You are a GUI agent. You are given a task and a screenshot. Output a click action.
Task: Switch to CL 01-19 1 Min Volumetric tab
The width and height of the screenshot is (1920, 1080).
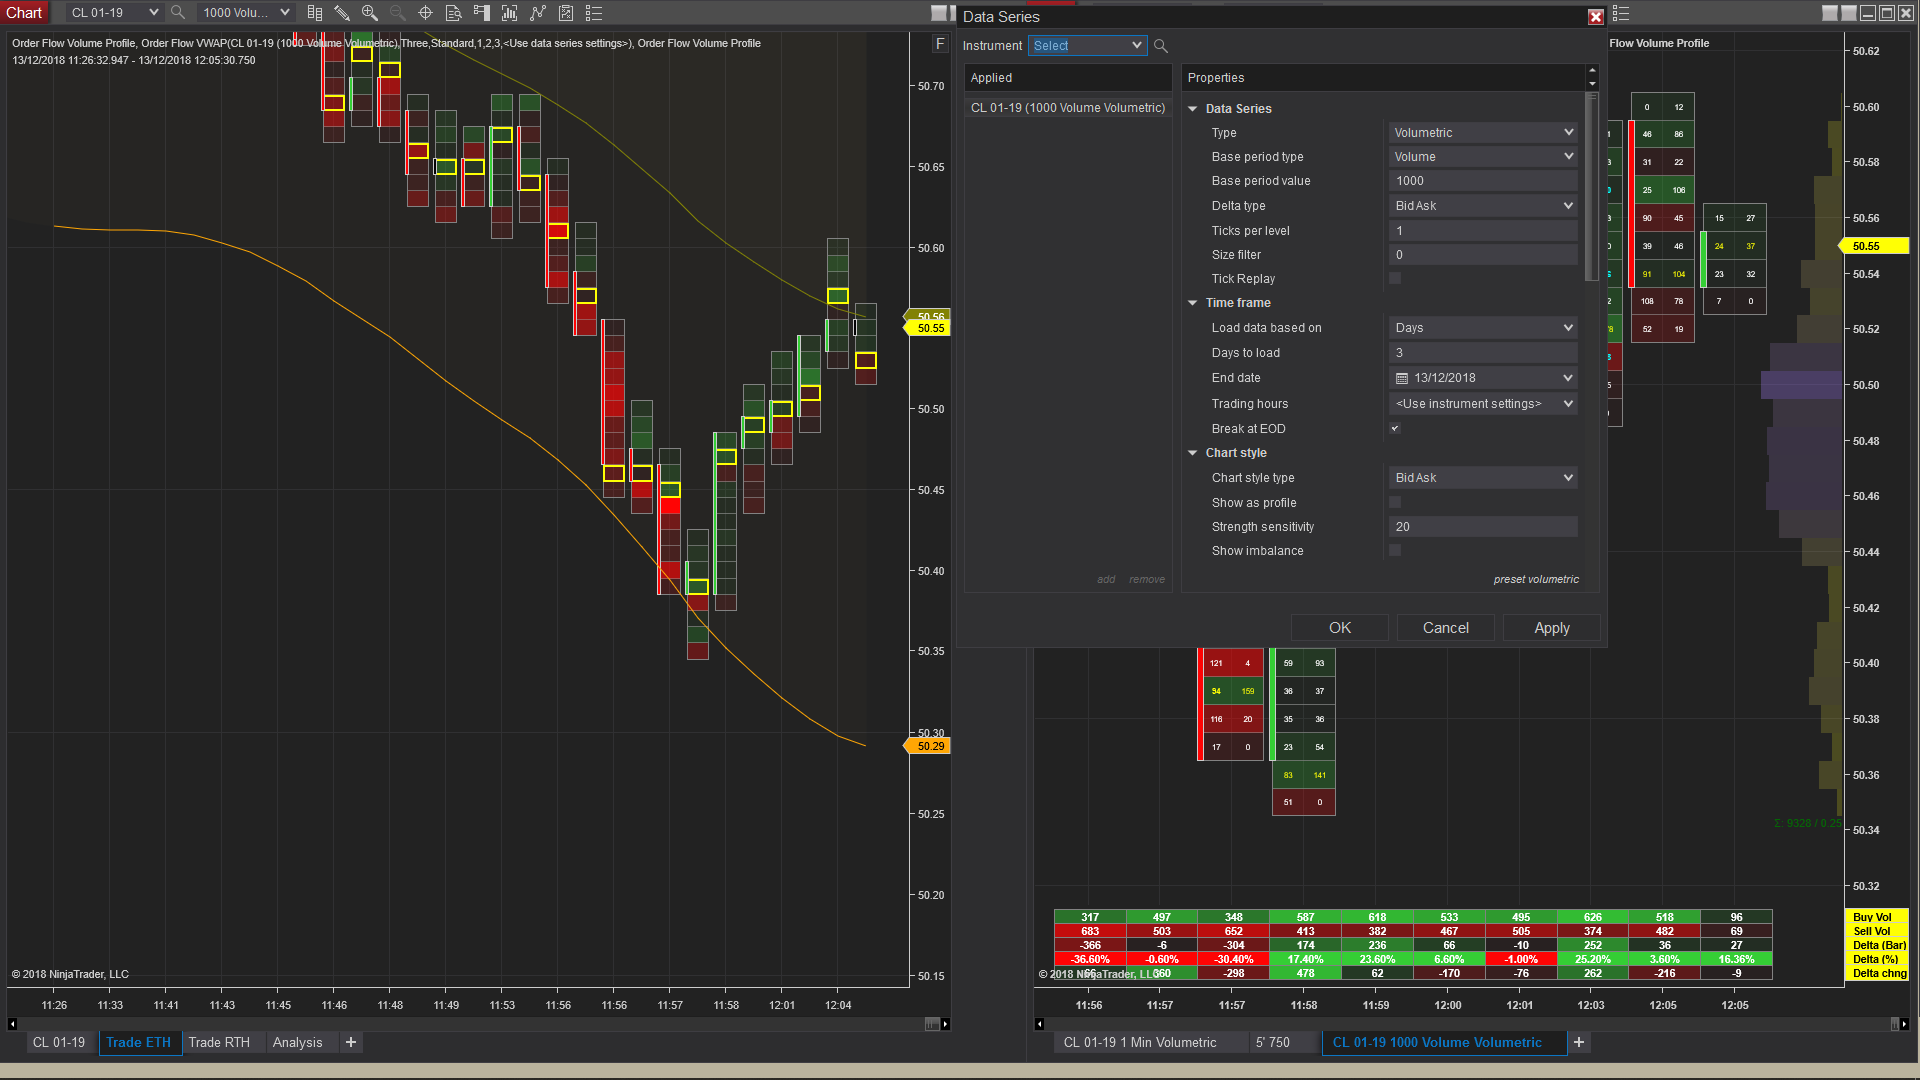tap(1140, 1042)
